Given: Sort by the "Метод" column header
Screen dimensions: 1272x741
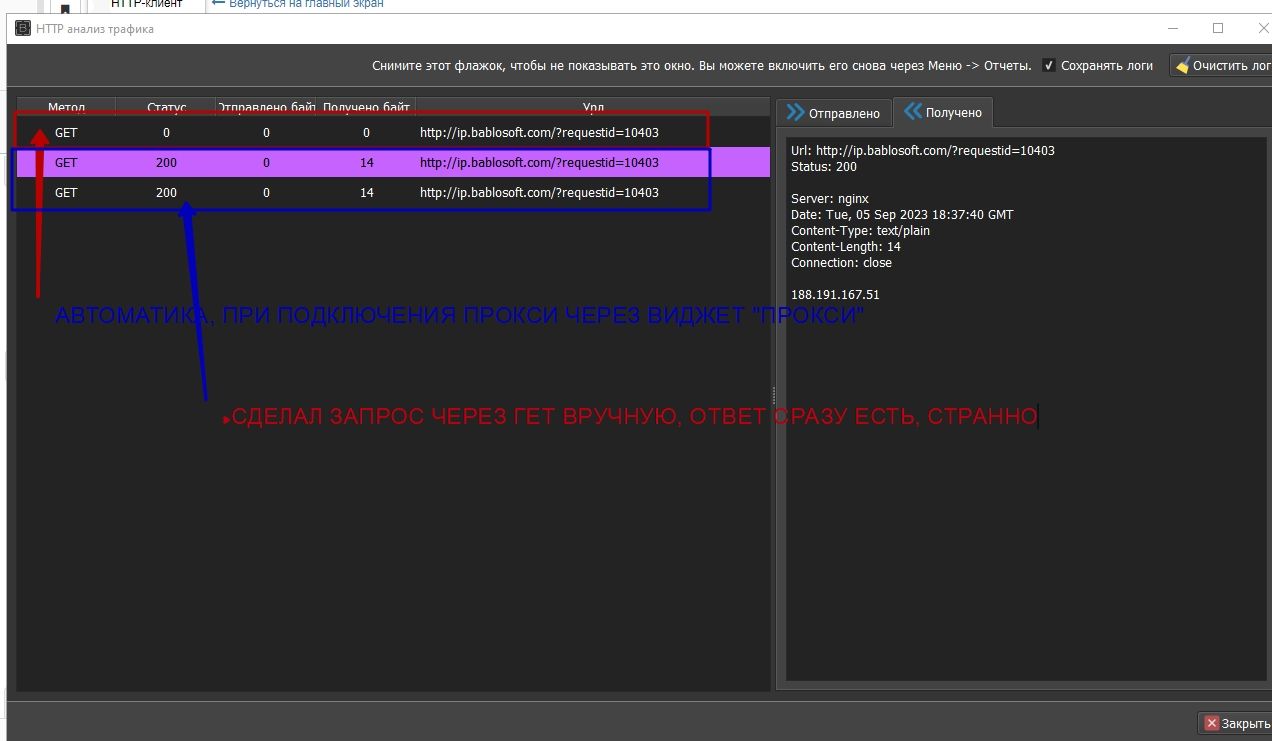Looking at the screenshot, I should click(66, 107).
